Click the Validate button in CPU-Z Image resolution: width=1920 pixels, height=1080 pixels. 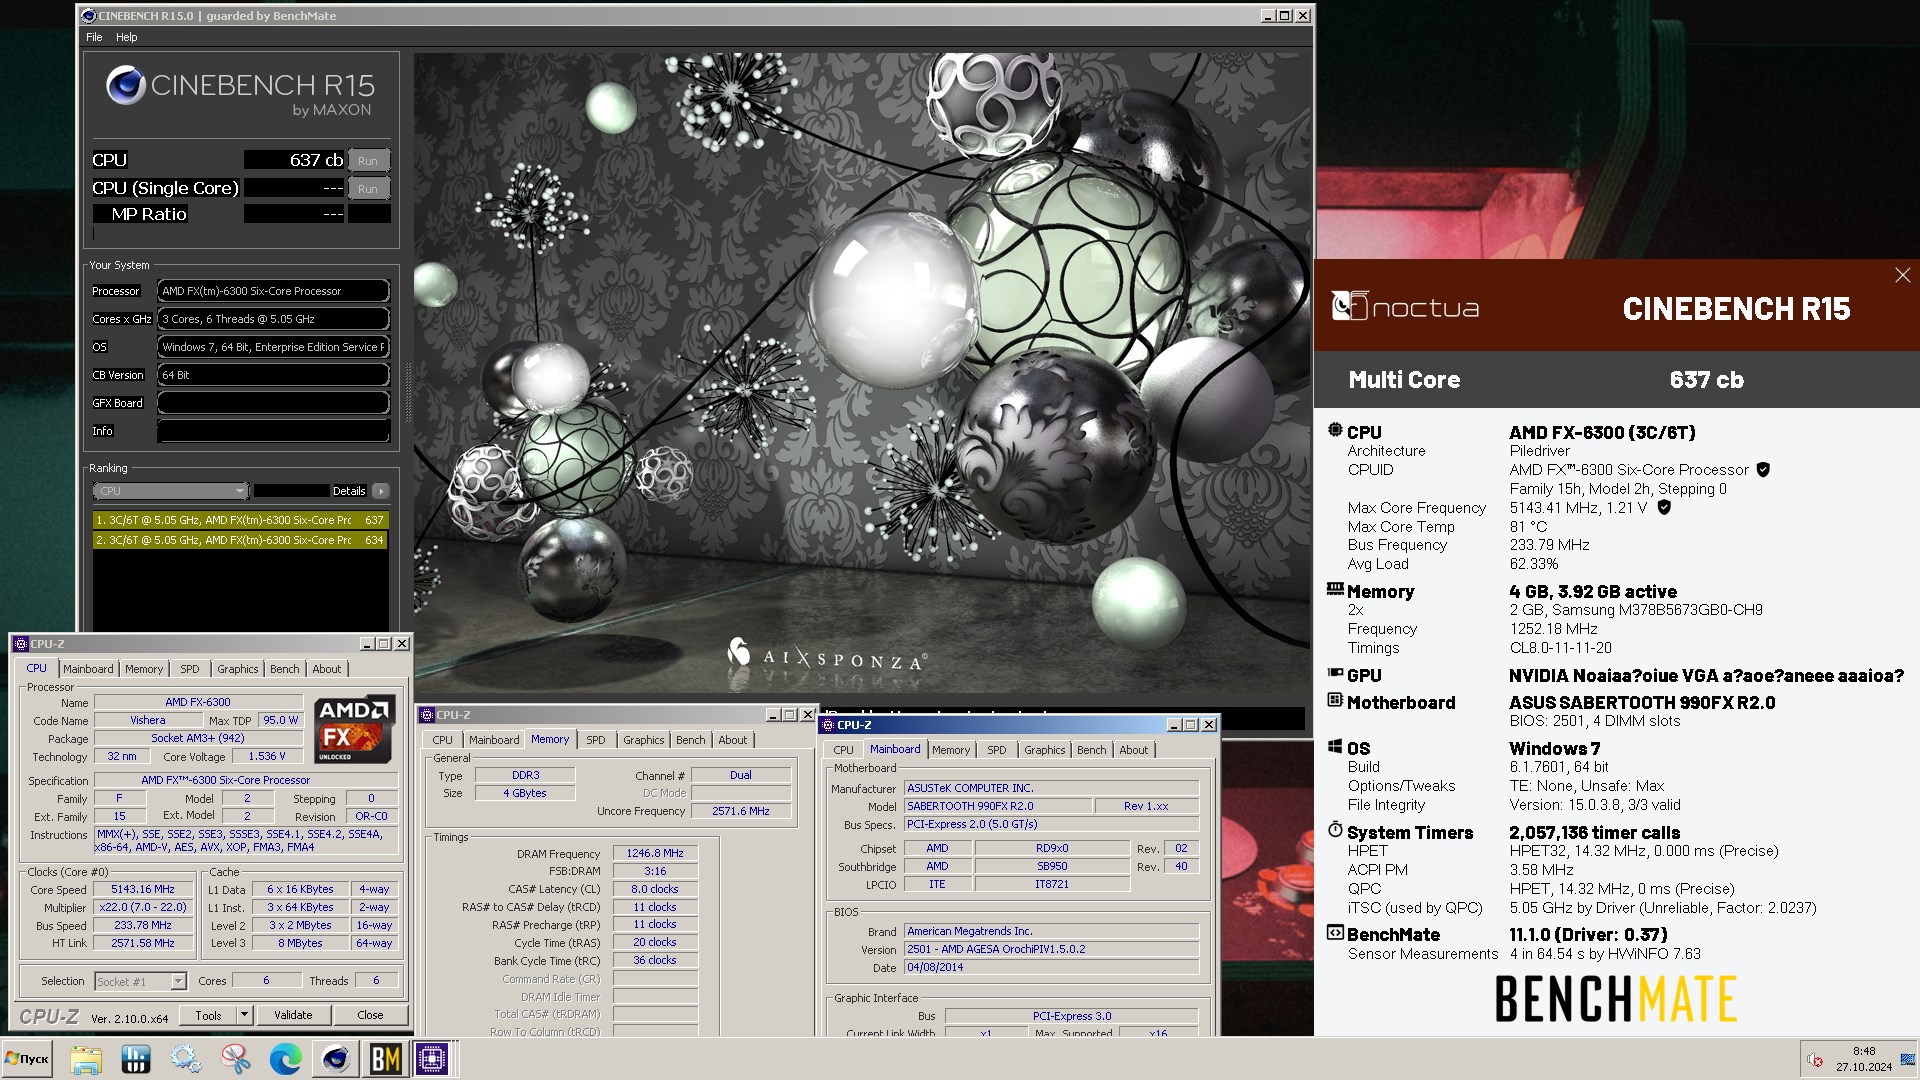[293, 1015]
